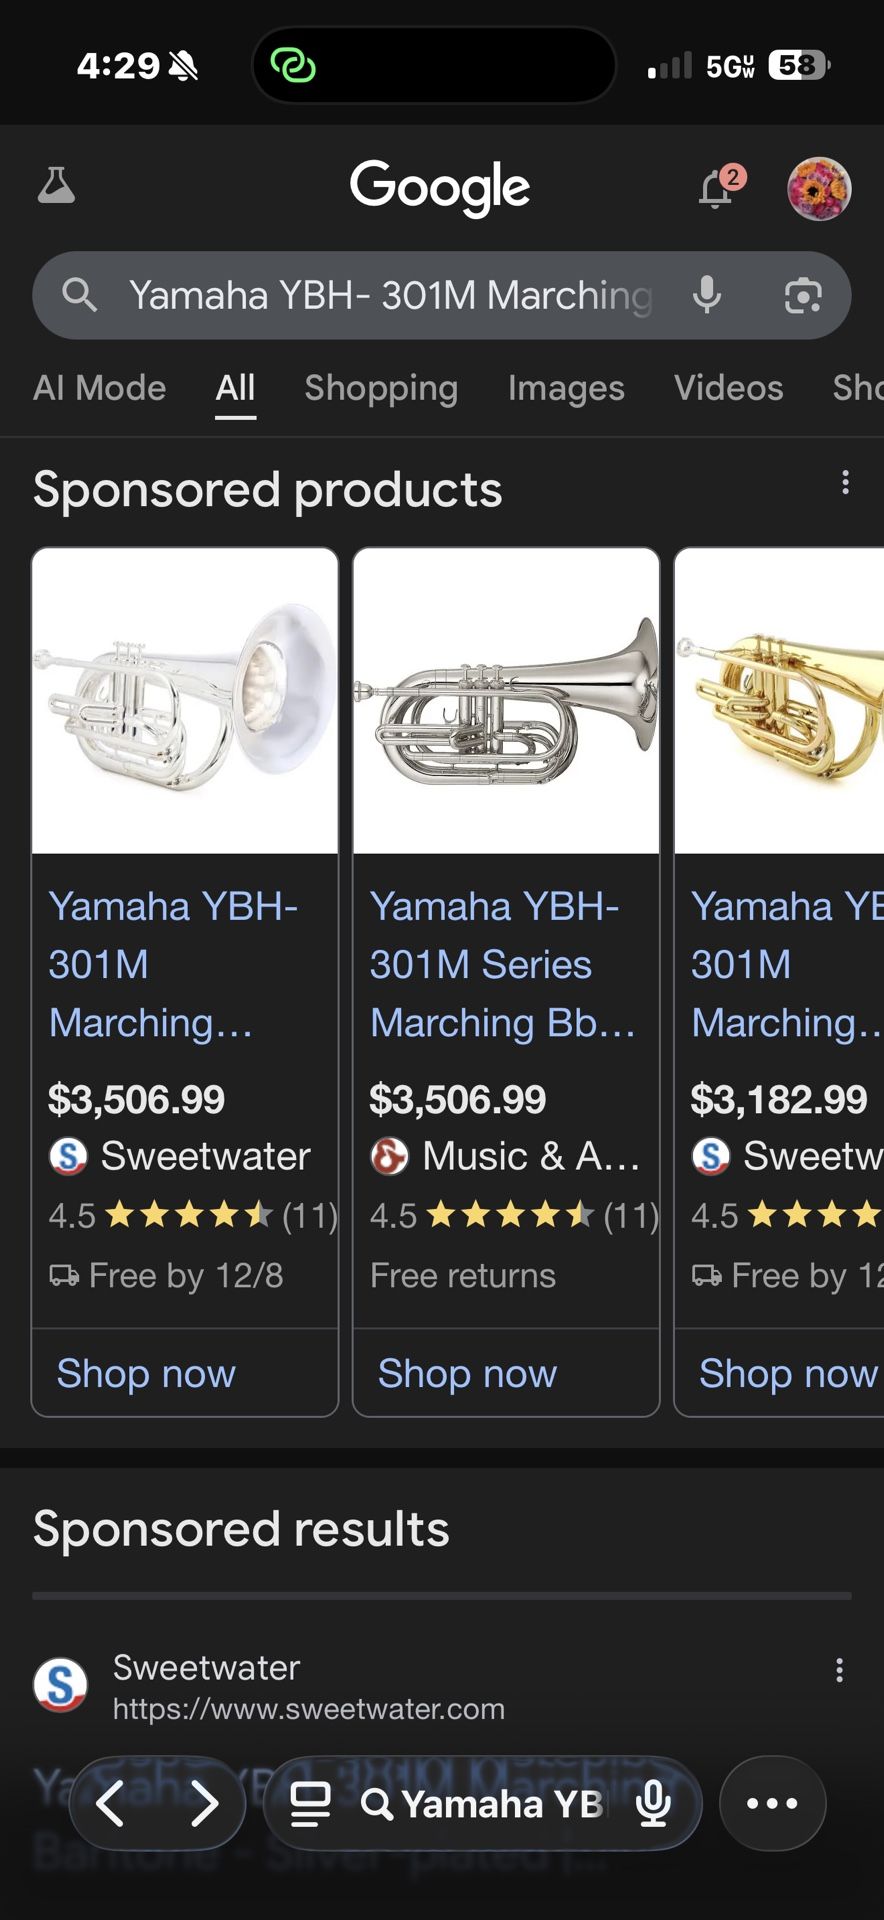Open Sponsored products options menu
Viewport: 884px width, 1920px height.
point(845,483)
